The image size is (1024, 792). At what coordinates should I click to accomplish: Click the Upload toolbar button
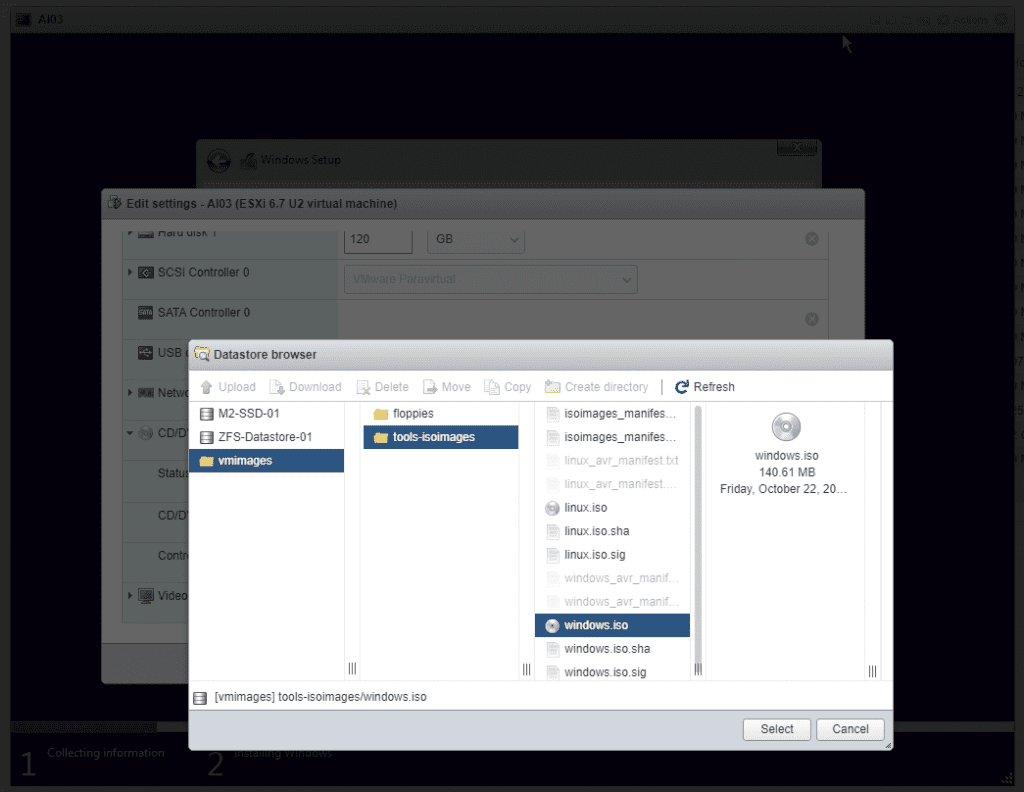pos(228,387)
